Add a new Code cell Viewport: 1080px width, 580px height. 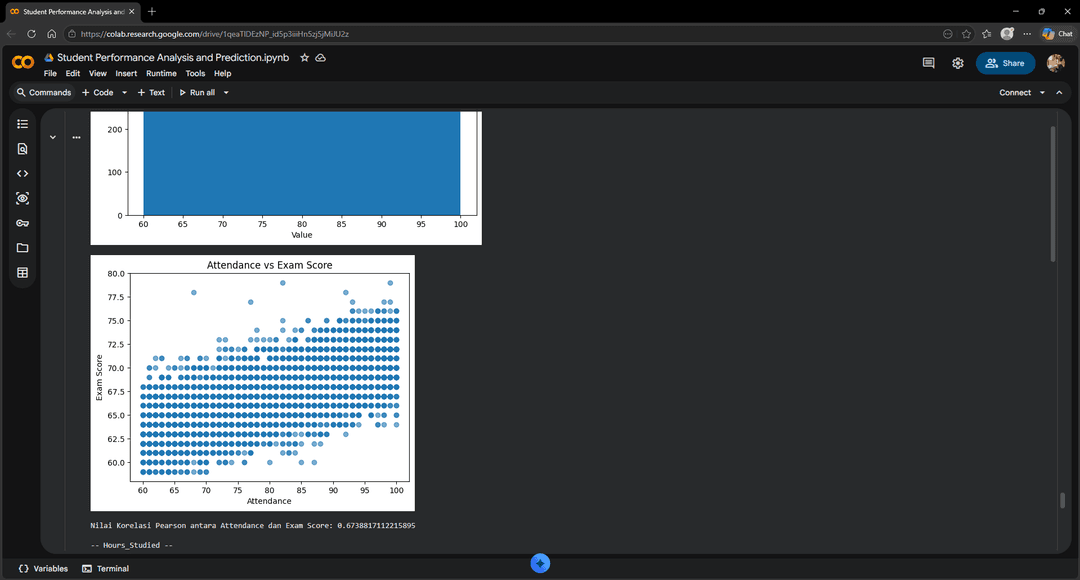pos(98,92)
